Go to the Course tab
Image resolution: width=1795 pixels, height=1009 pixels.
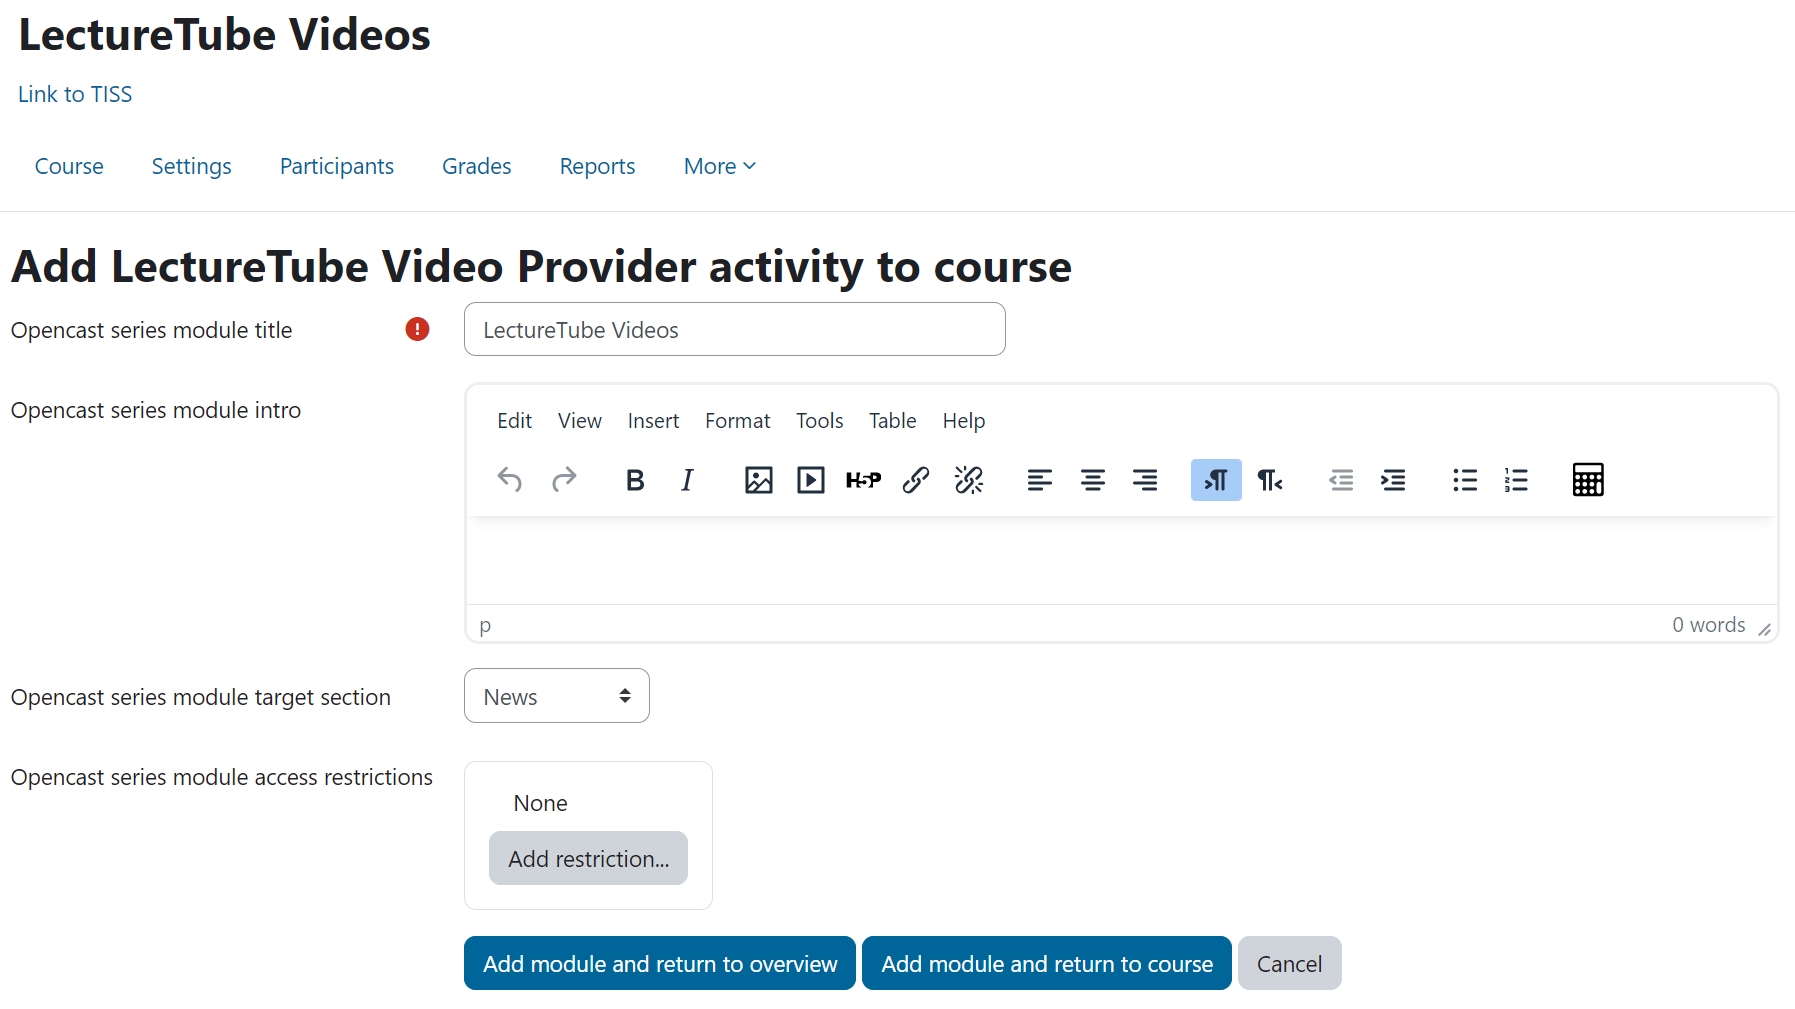point(69,166)
